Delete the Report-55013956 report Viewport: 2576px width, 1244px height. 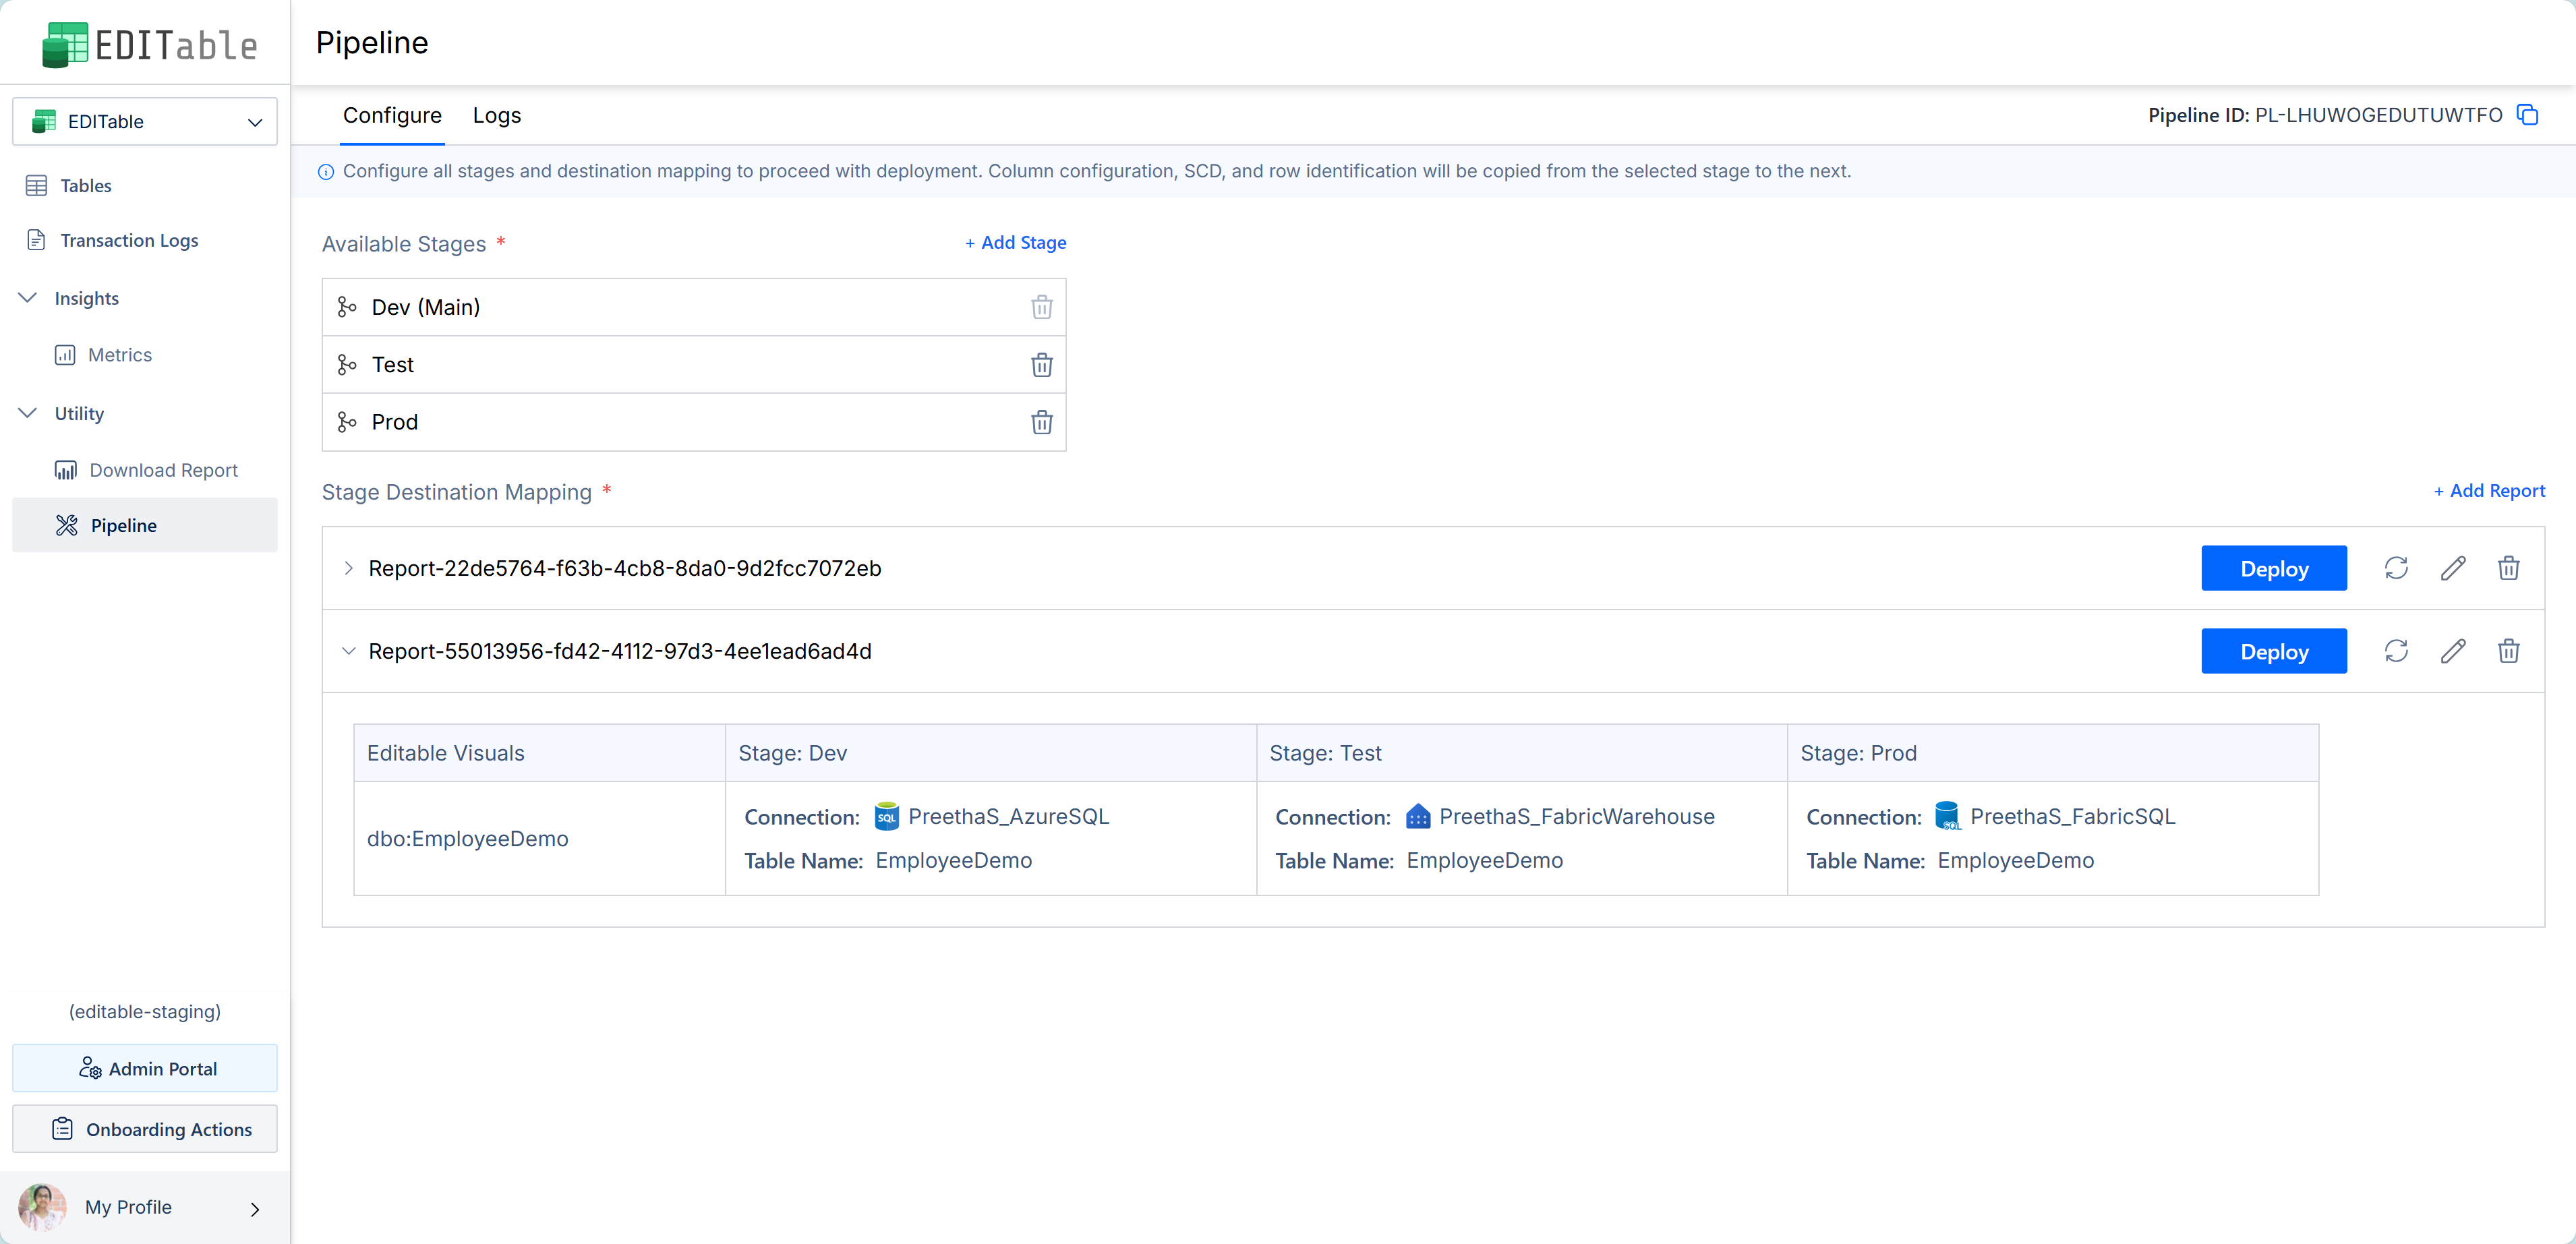[x=2508, y=651]
